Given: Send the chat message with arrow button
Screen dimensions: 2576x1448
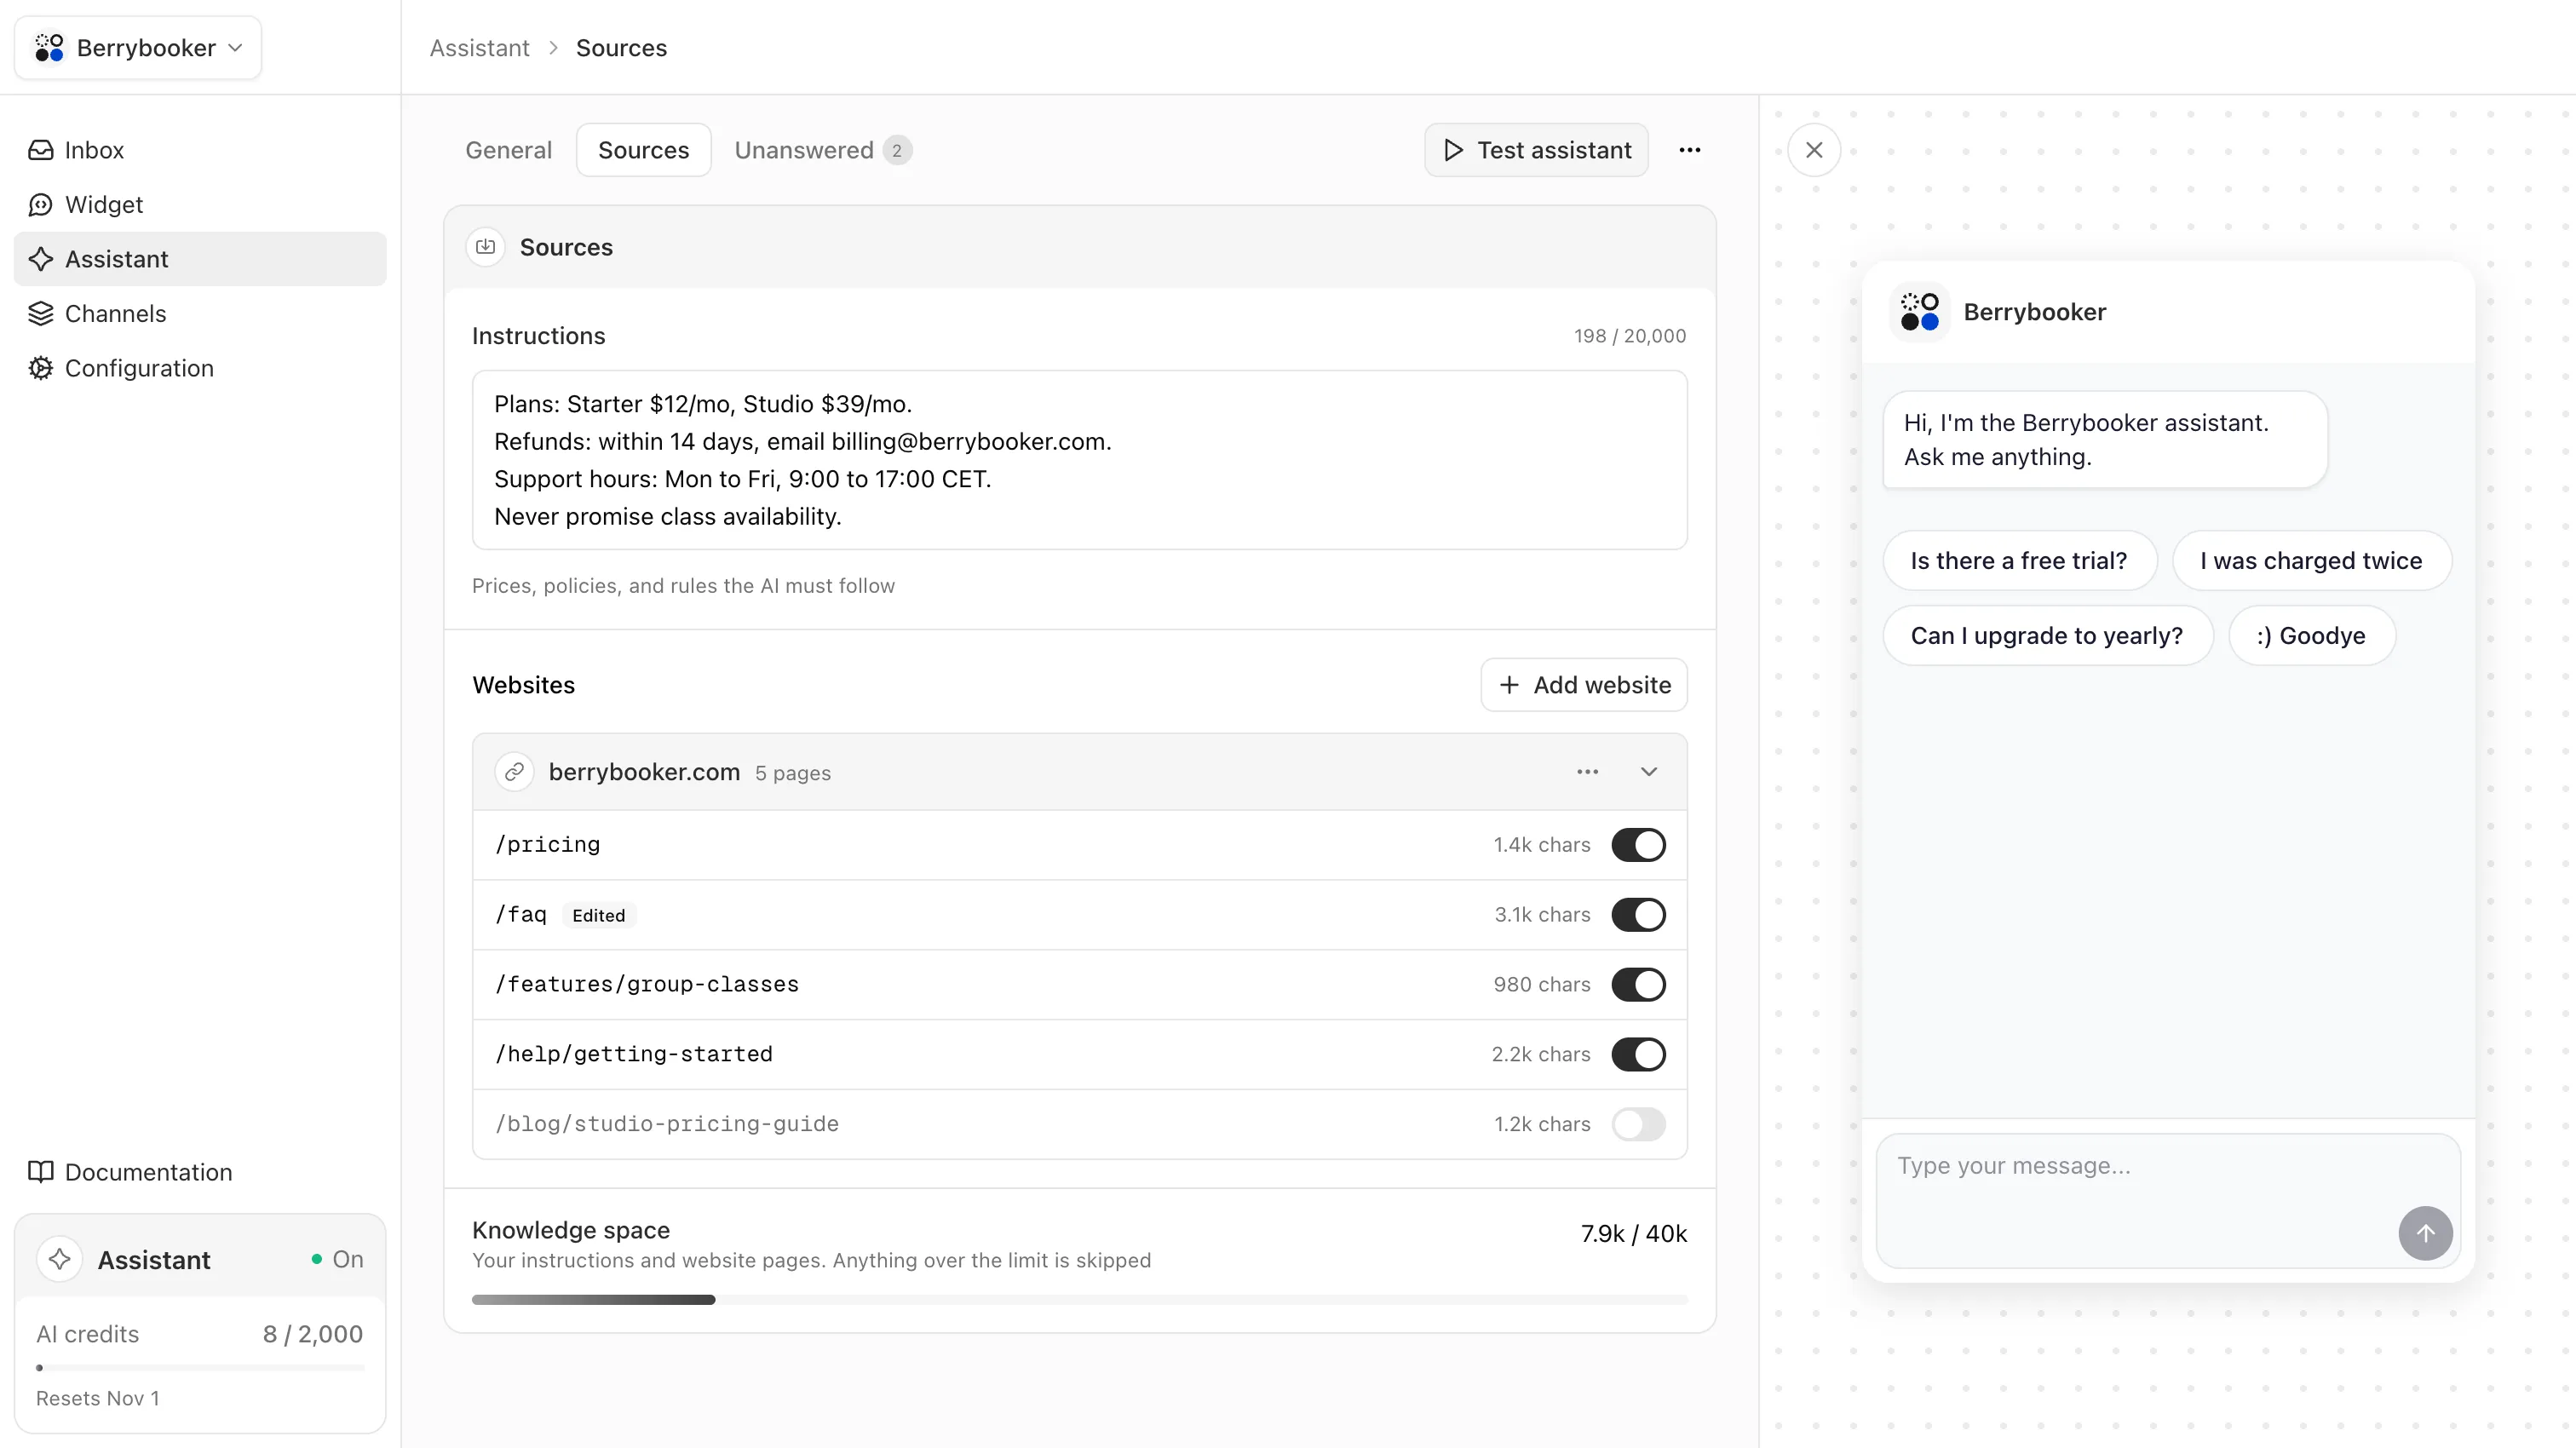Looking at the screenshot, I should coord(2425,1233).
